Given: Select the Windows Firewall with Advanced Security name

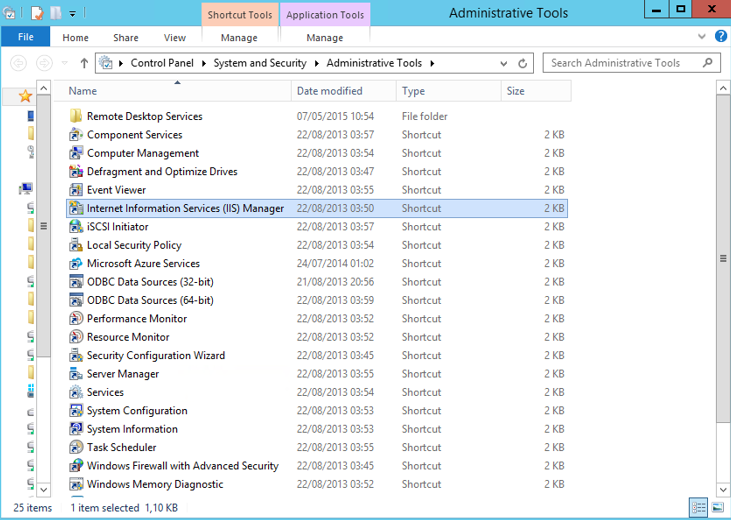Looking at the screenshot, I should coord(182,466).
